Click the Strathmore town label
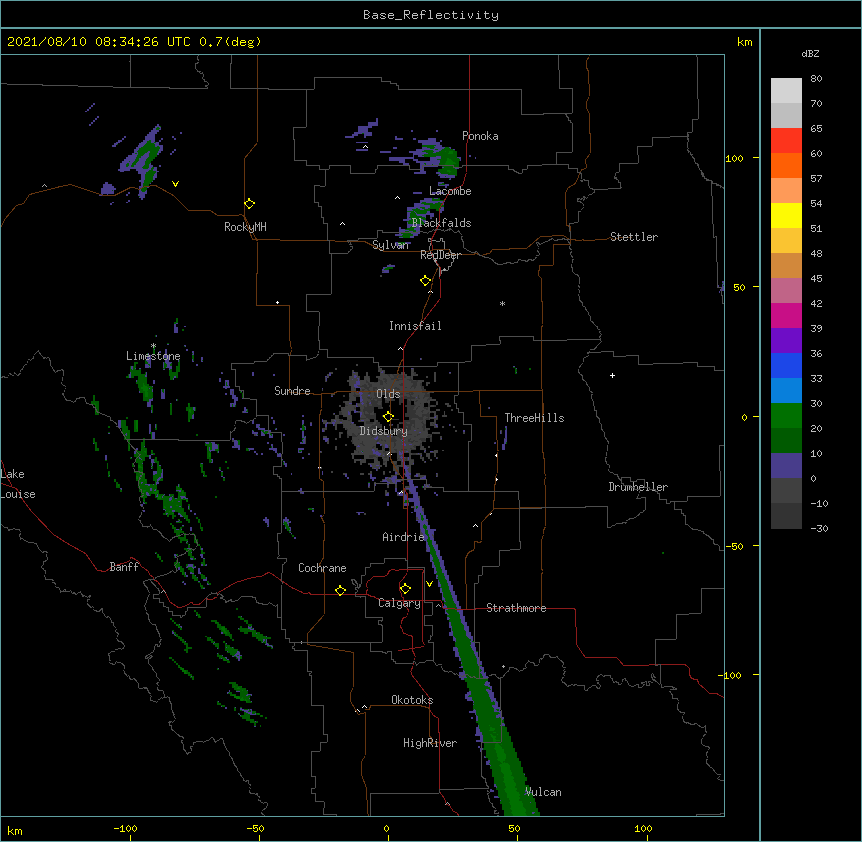 [x=516, y=608]
